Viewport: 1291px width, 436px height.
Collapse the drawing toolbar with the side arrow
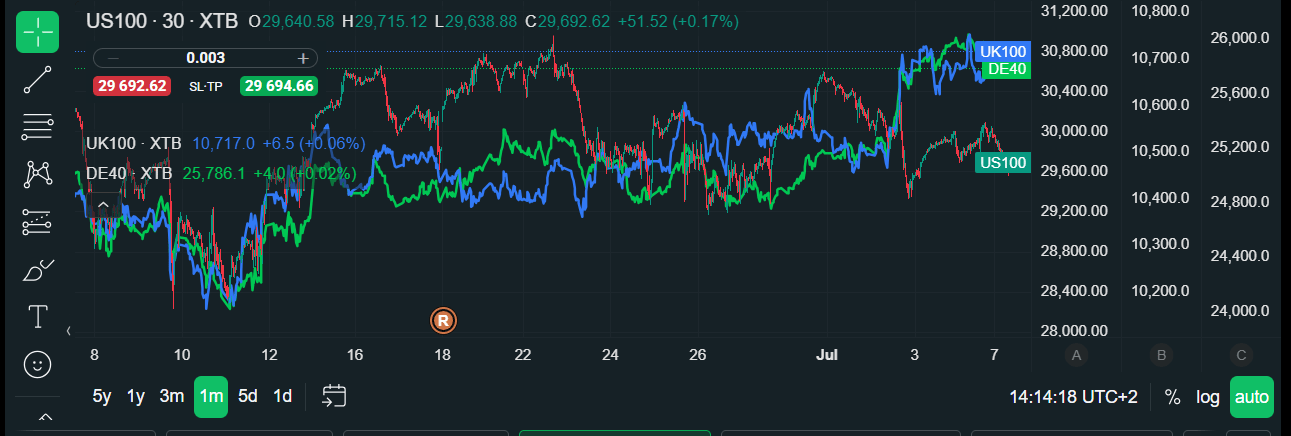pos(68,330)
